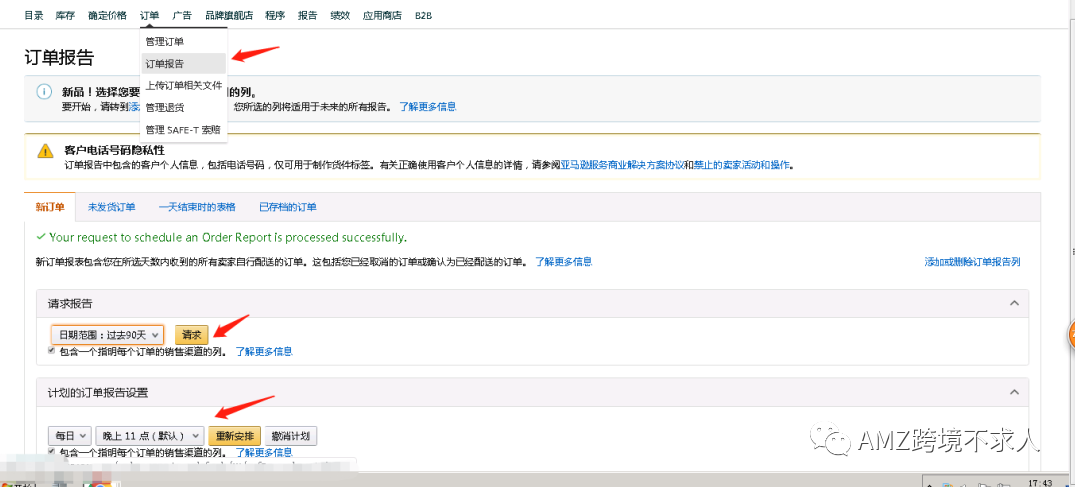Screen dimensions: 1075x487
Task: Click the blue info icon in the banner
Action: pyautogui.click(x=44, y=92)
